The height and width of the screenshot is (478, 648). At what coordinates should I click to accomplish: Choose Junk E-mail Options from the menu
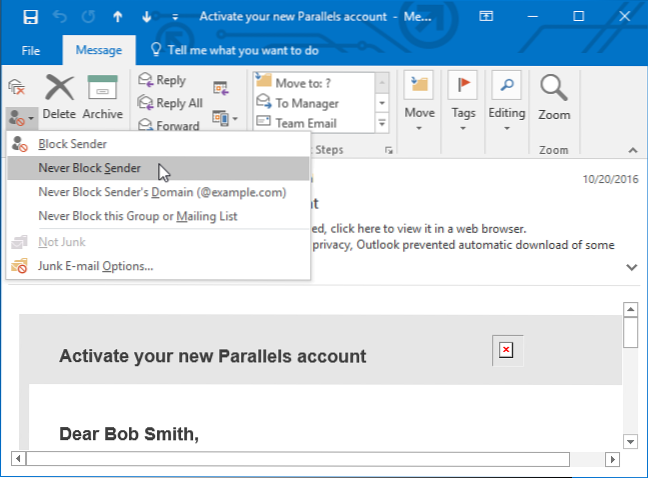tap(95, 266)
